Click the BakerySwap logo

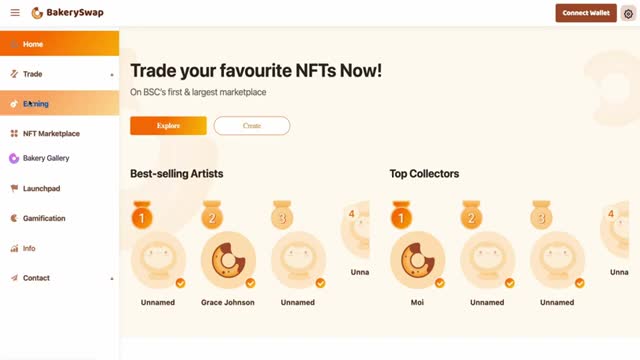tap(68, 13)
